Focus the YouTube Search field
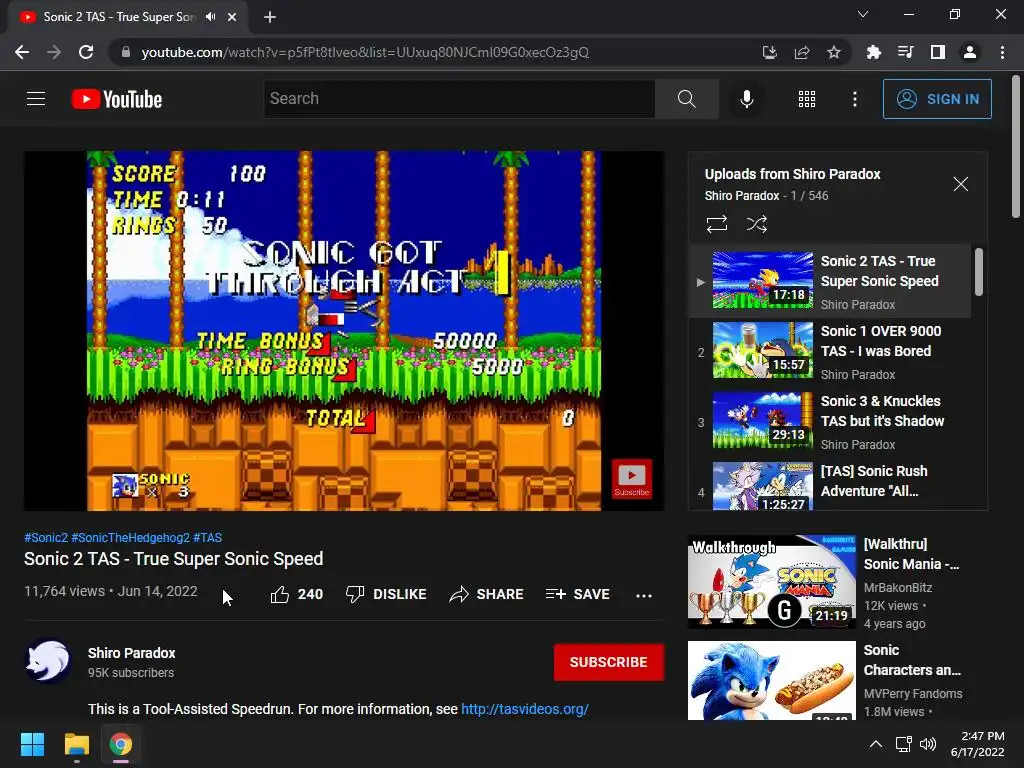The height and width of the screenshot is (768, 1024). (x=459, y=99)
